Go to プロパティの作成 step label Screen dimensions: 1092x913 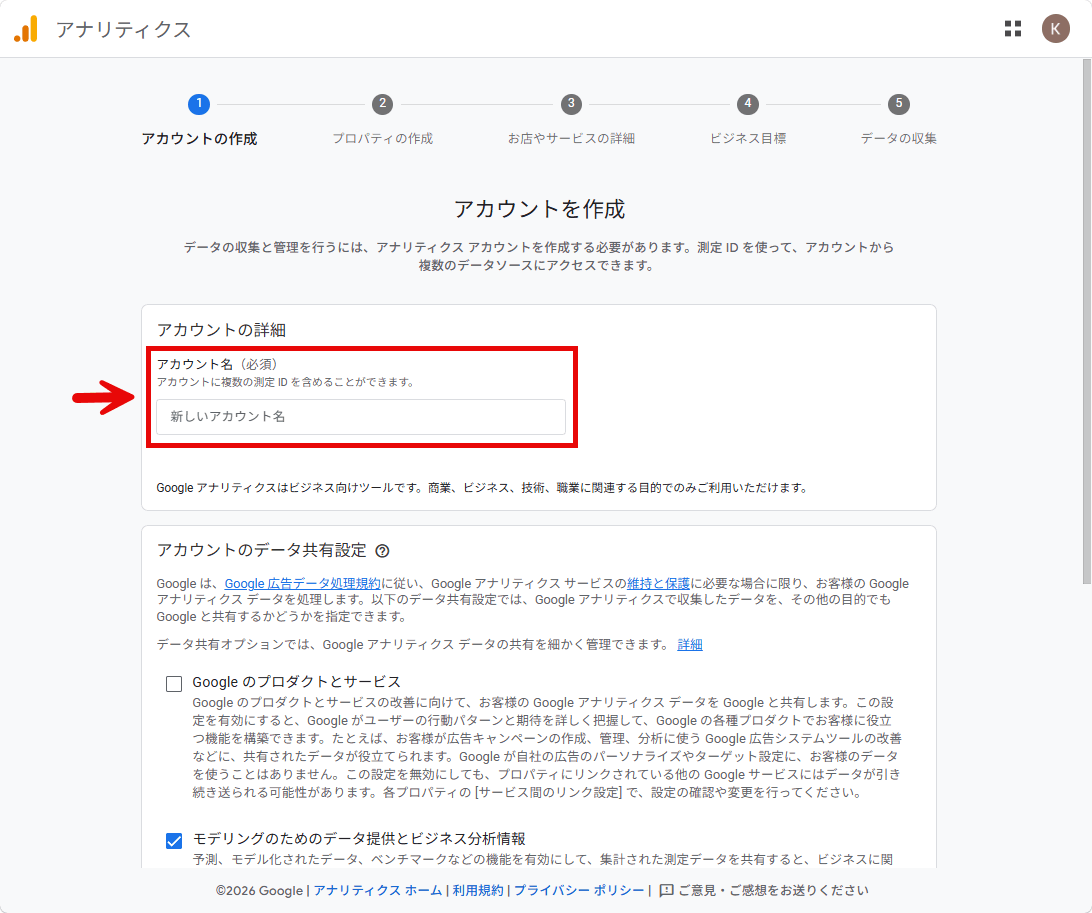tap(382, 139)
